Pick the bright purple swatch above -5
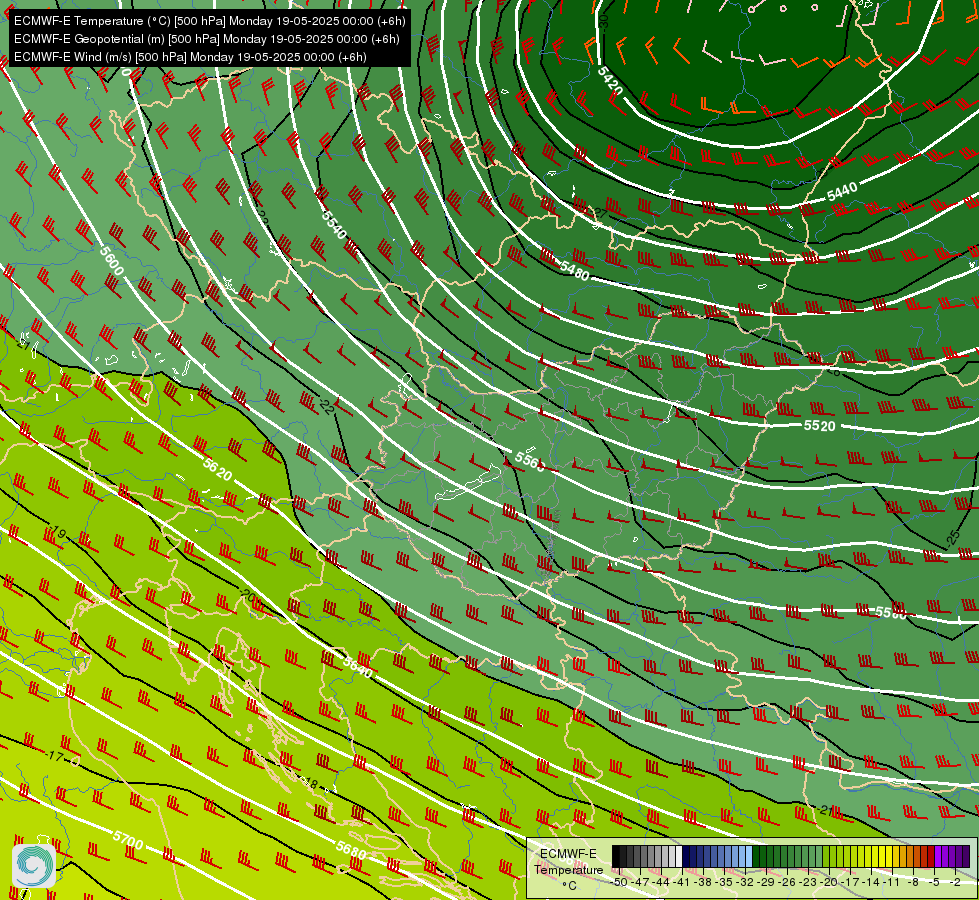Screen dimensions: 979x900 [939, 856]
